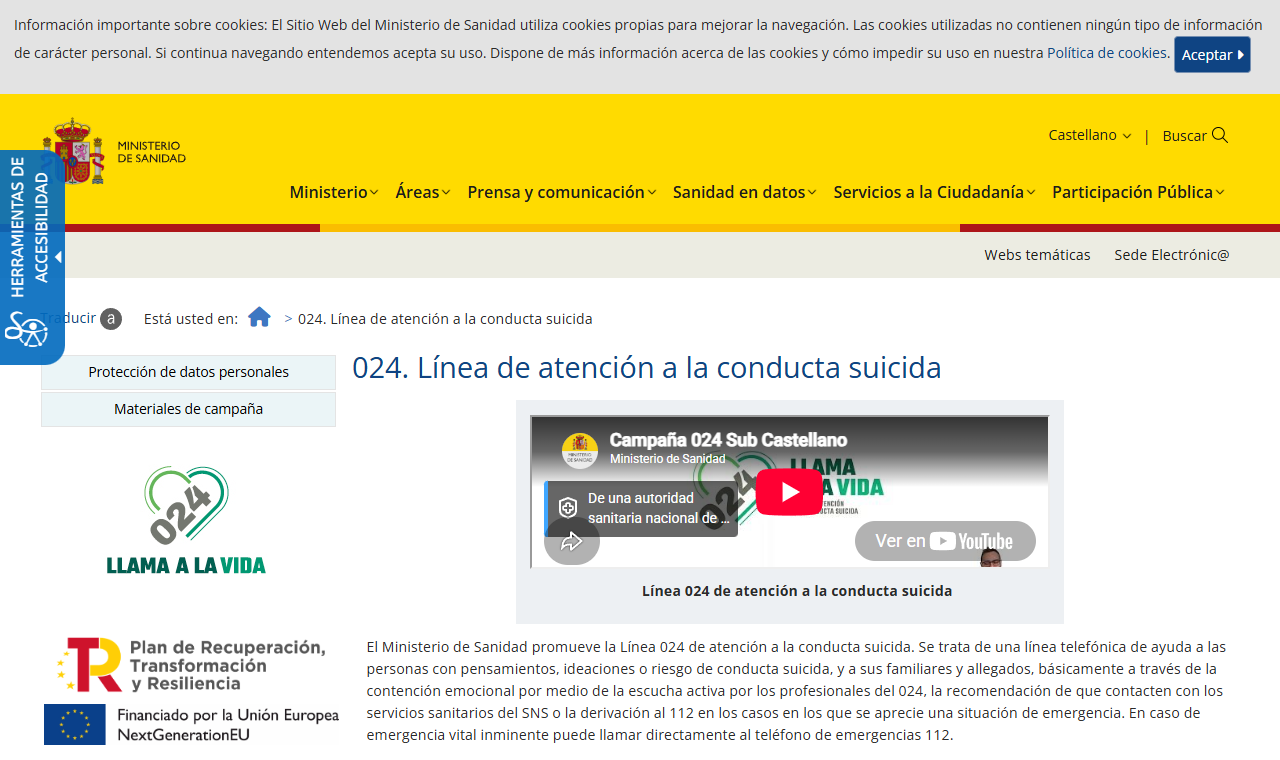Click the 024 Llama a la Vida logo

click(187, 520)
